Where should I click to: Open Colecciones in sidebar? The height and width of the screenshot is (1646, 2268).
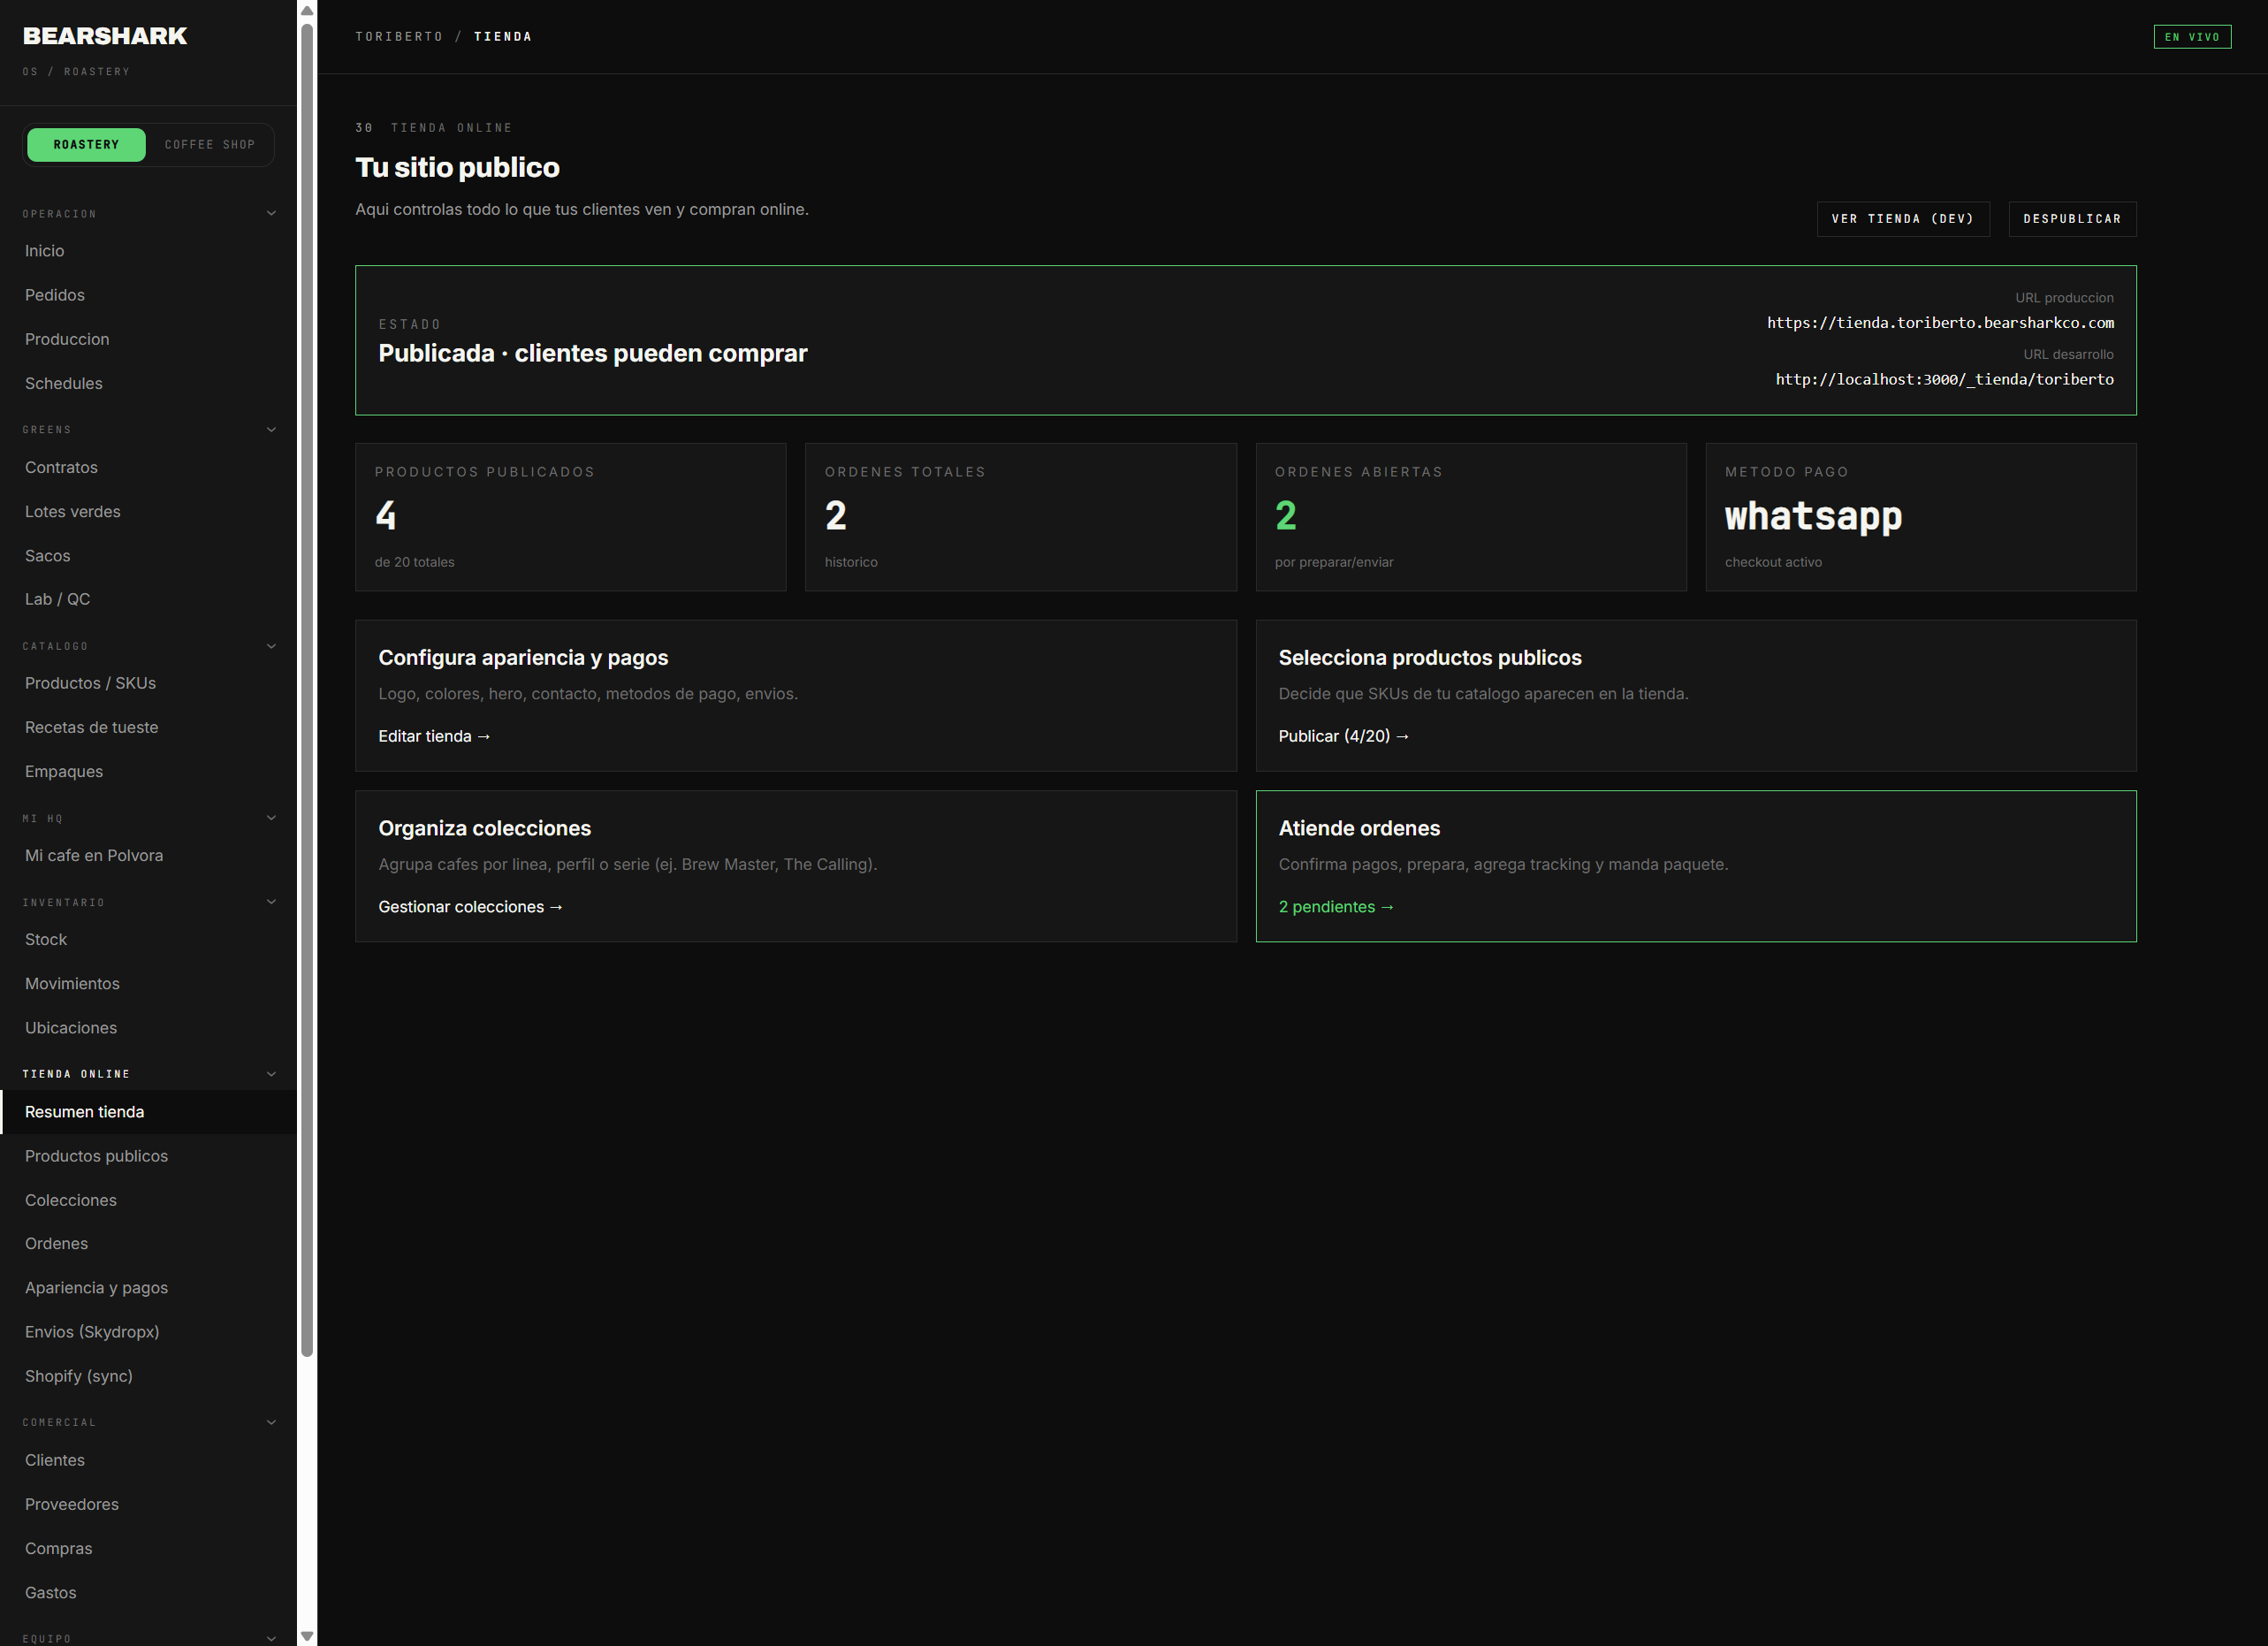tap(148, 1200)
